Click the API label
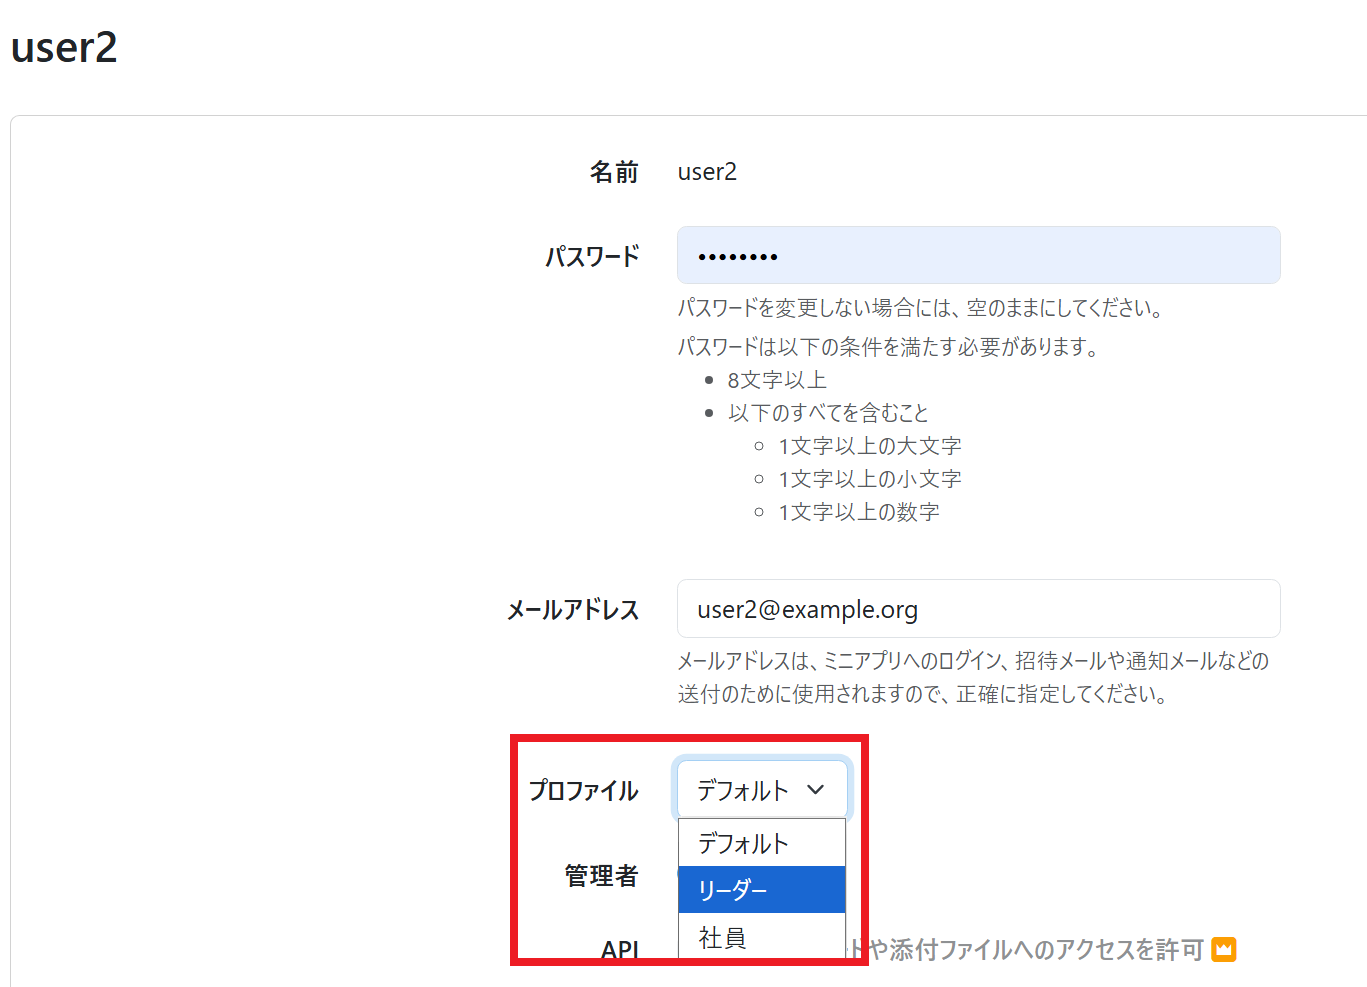 tap(619, 949)
